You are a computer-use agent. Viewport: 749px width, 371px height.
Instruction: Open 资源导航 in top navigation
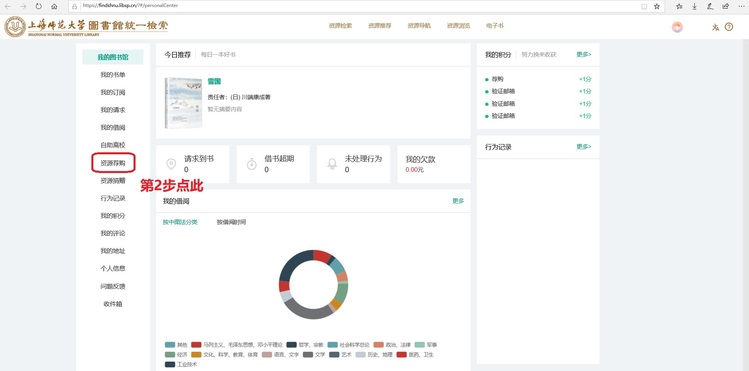419,26
